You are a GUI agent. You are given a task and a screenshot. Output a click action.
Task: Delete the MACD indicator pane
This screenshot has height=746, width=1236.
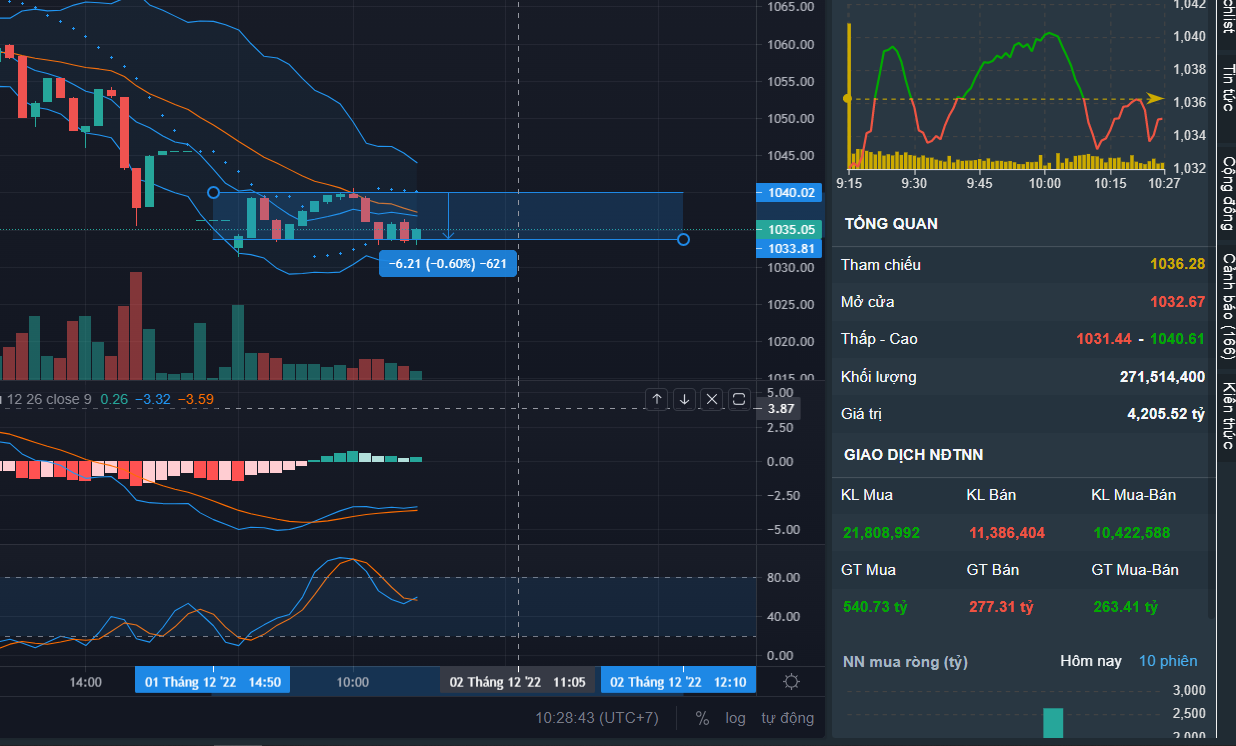(712, 399)
